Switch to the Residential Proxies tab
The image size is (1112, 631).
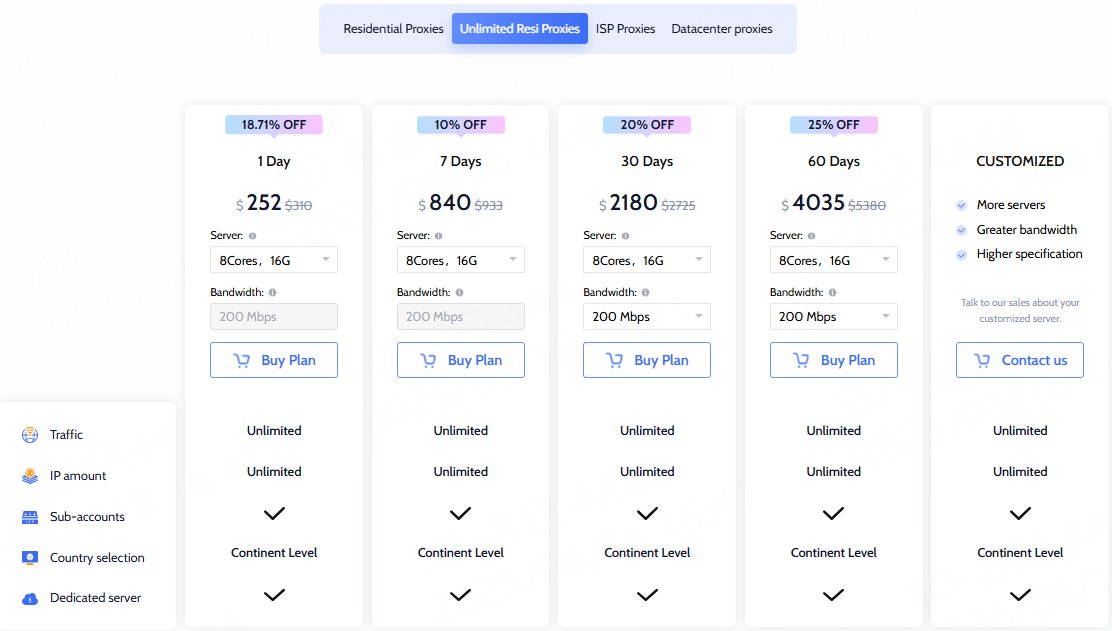click(393, 28)
